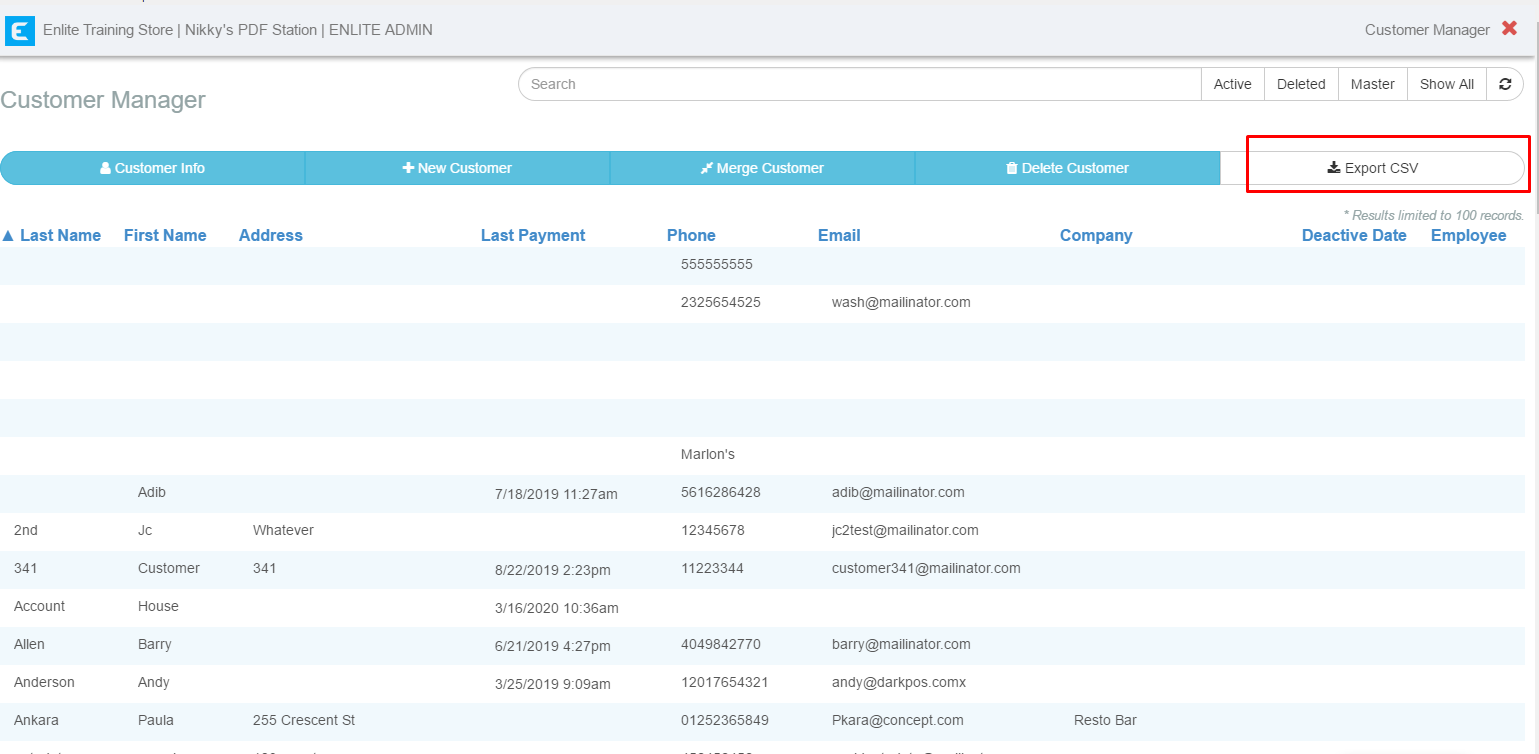The width and height of the screenshot is (1539, 754).
Task: Click email adib@mailinator.com
Action: point(898,492)
